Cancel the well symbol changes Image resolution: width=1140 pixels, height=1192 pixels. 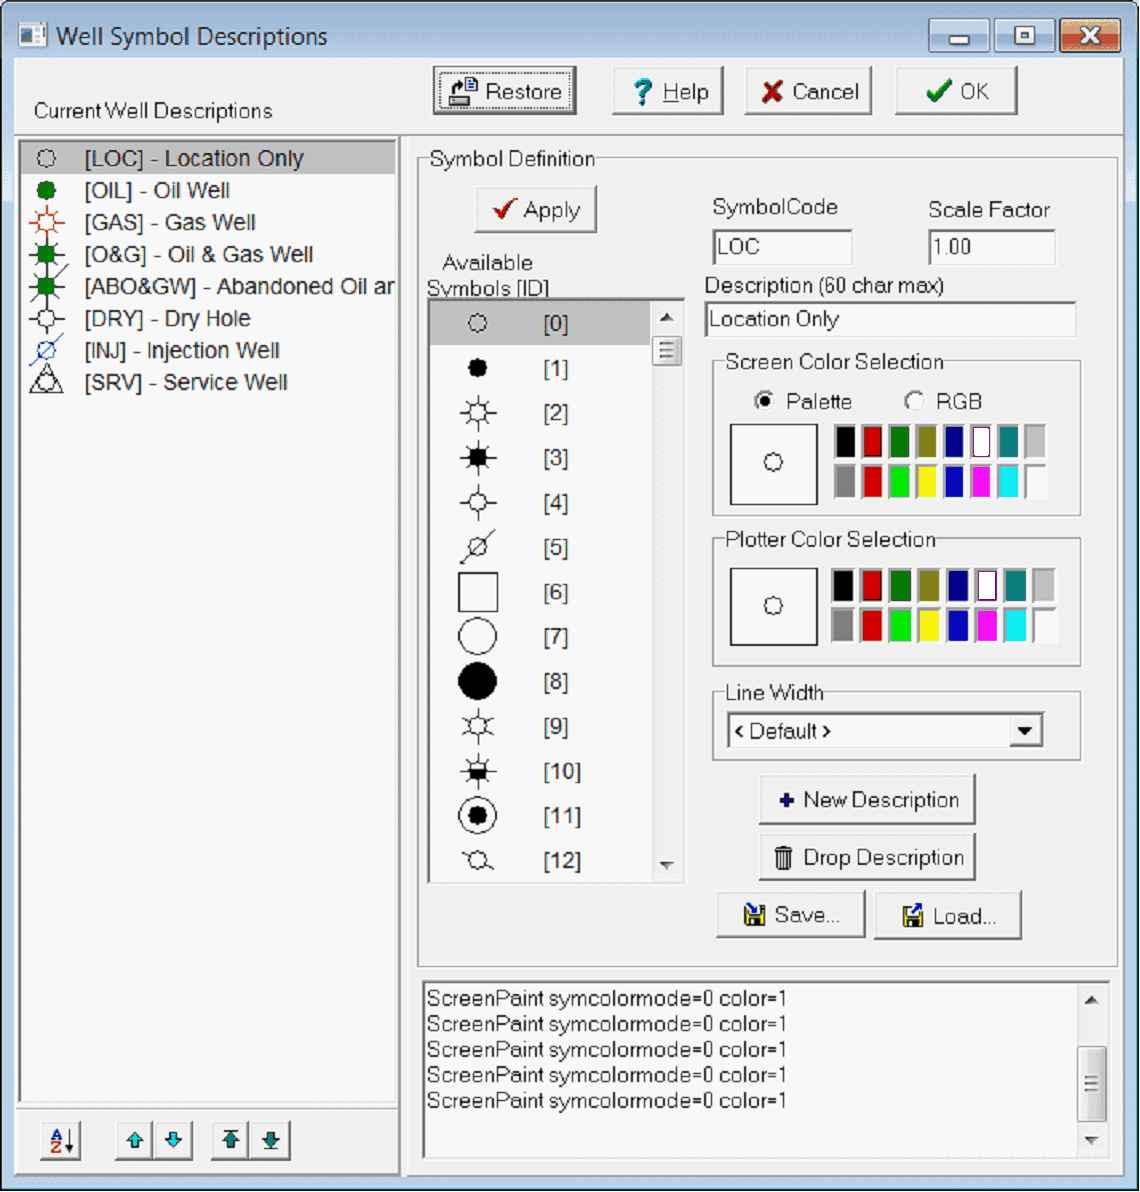pyautogui.click(x=808, y=91)
